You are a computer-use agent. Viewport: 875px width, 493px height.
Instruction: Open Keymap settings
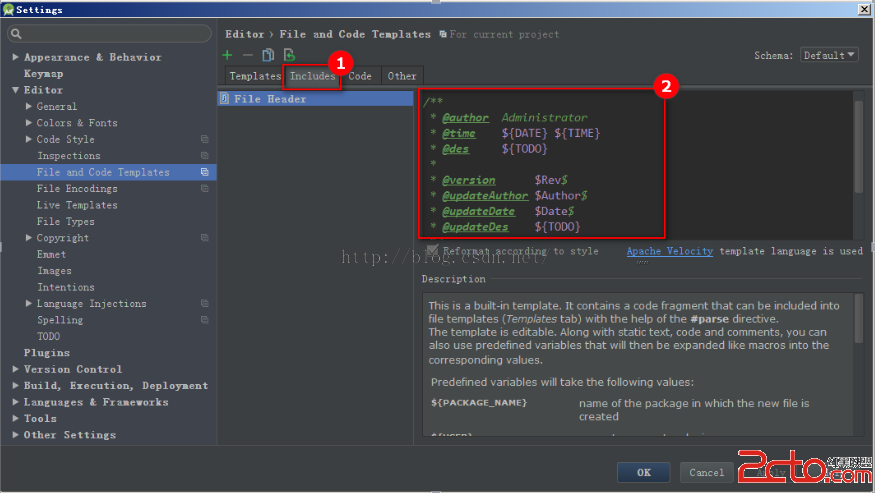[x=43, y=74]
